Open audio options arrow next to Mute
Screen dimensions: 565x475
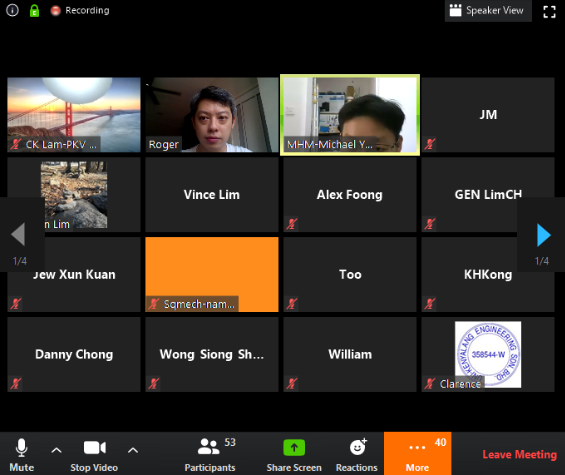pos(56,450)
